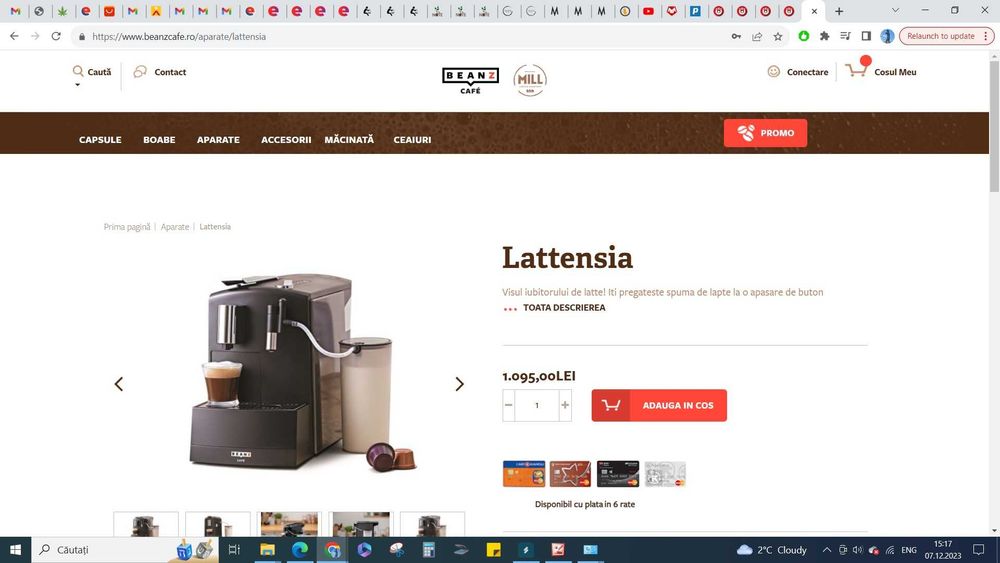Open the browser extensions puzzle icon
The width and height of the screenshot is (1000, 563).
(825, 36)
